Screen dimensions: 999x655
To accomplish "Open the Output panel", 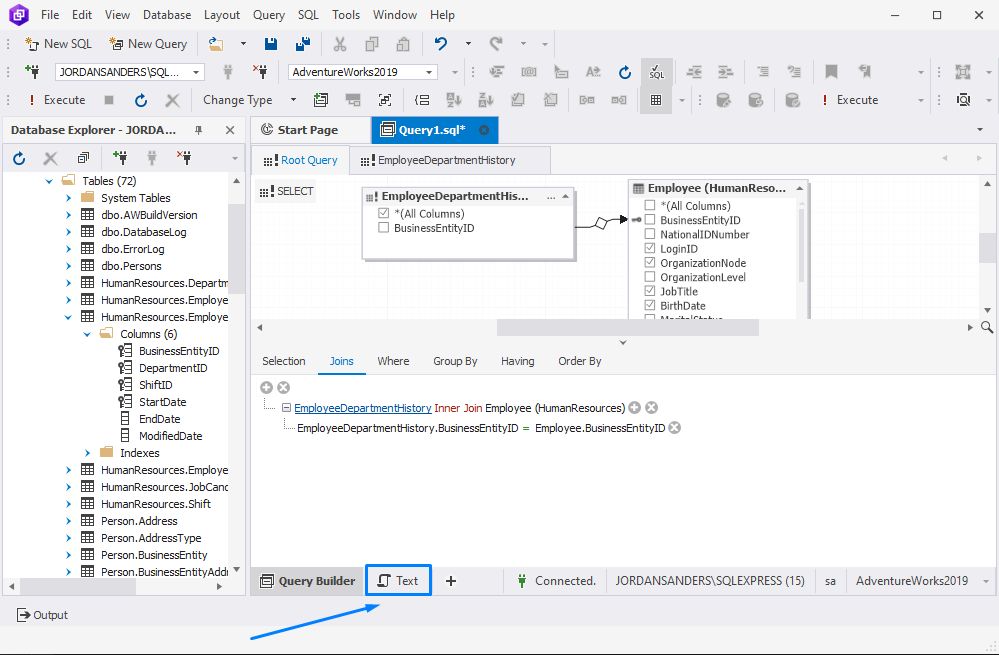I will pyautogui.click(x=42, y=615).
